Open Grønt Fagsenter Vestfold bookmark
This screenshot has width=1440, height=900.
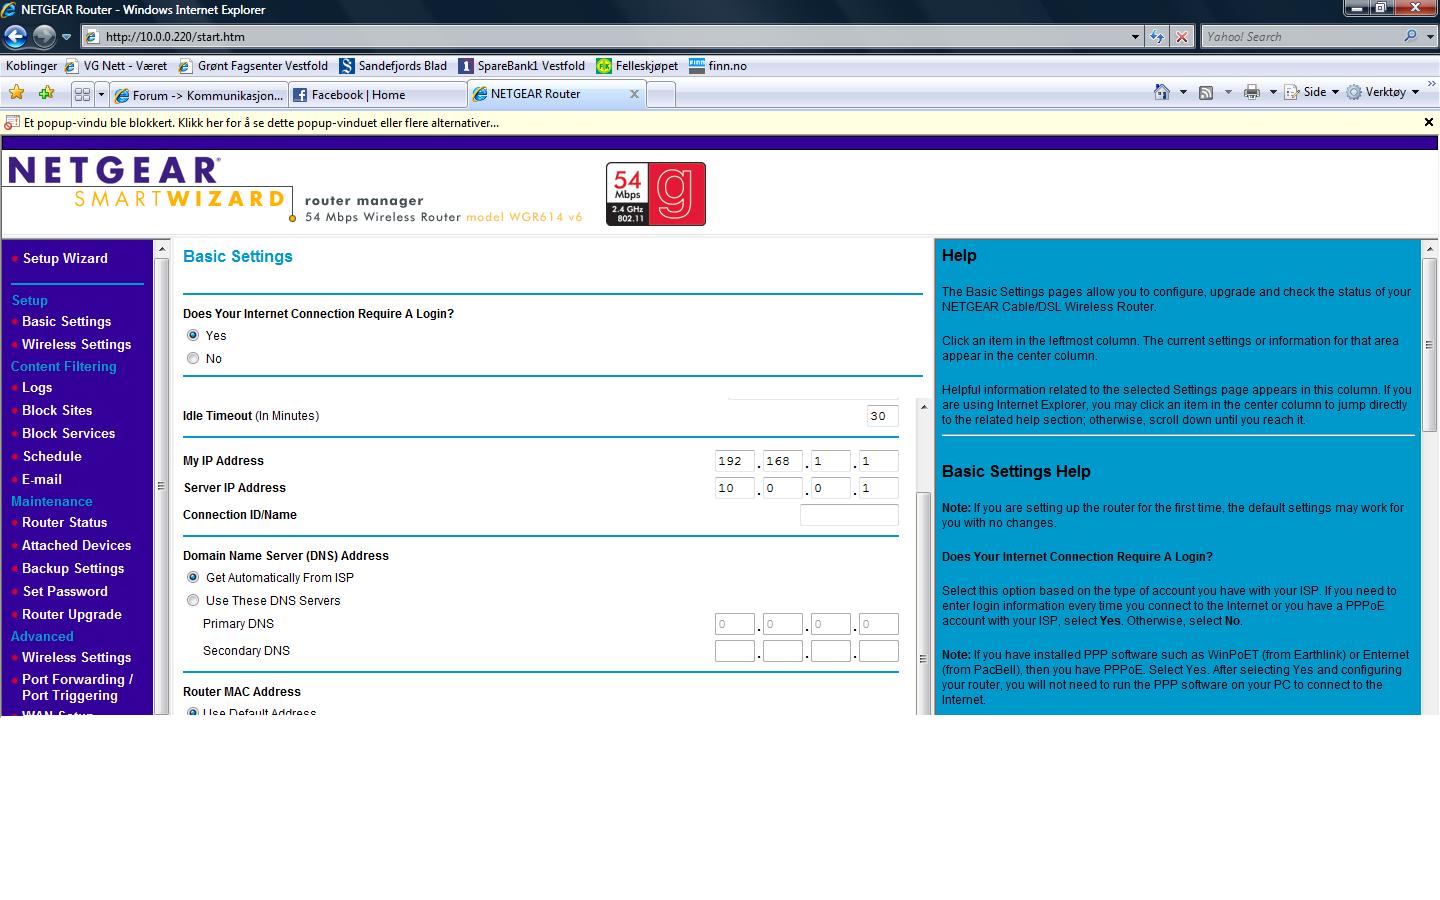click(253, 66)
